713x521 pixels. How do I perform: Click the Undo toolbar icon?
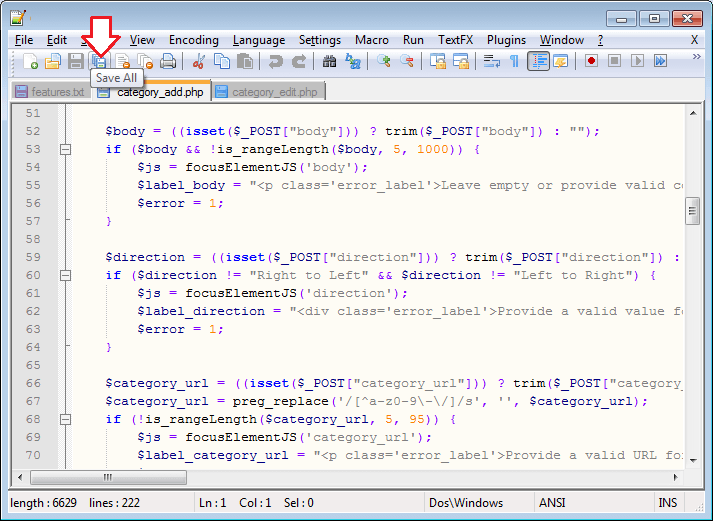pyautogui.click(x=276, y=62)
